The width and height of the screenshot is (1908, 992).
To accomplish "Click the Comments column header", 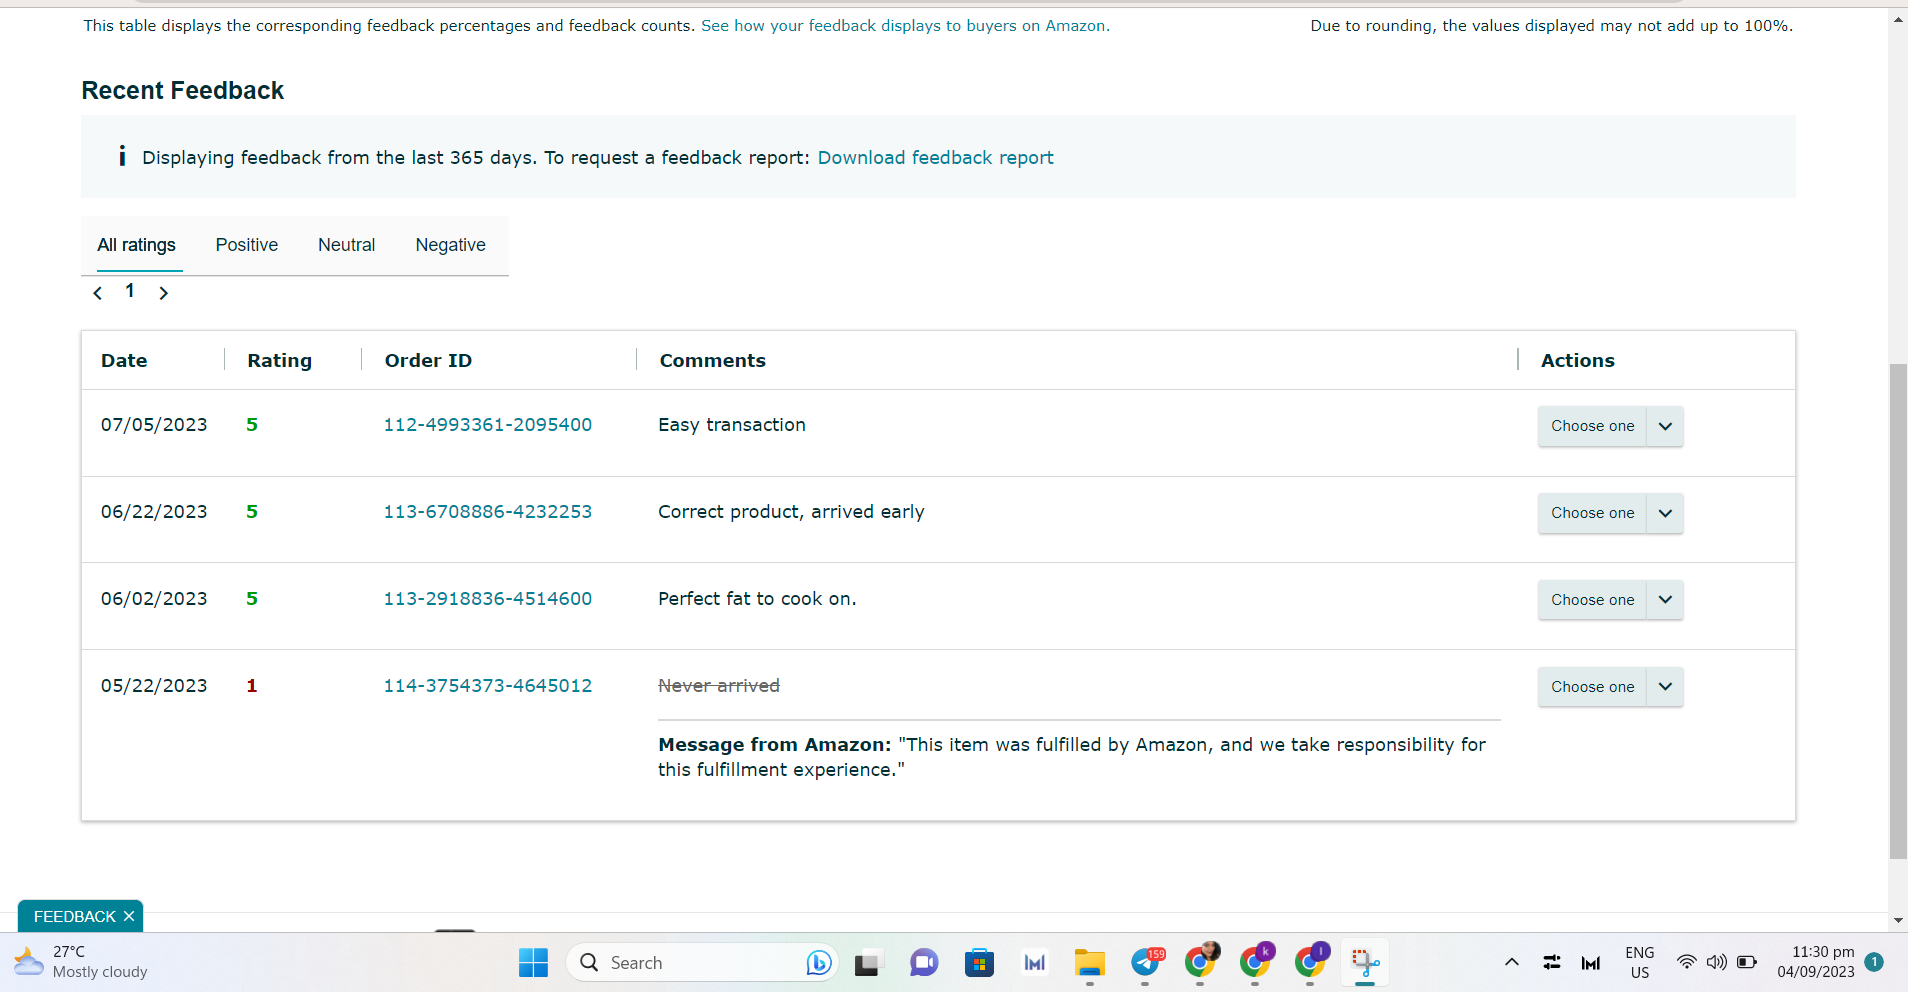I will pos(712,360).
